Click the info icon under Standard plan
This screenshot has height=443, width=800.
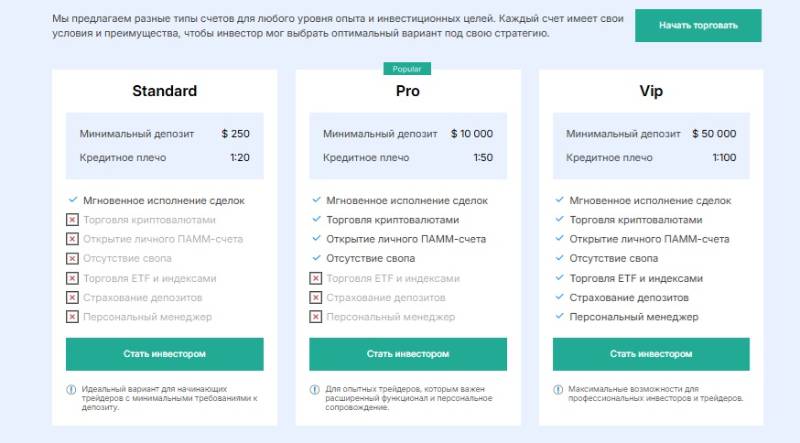(72, 389)
